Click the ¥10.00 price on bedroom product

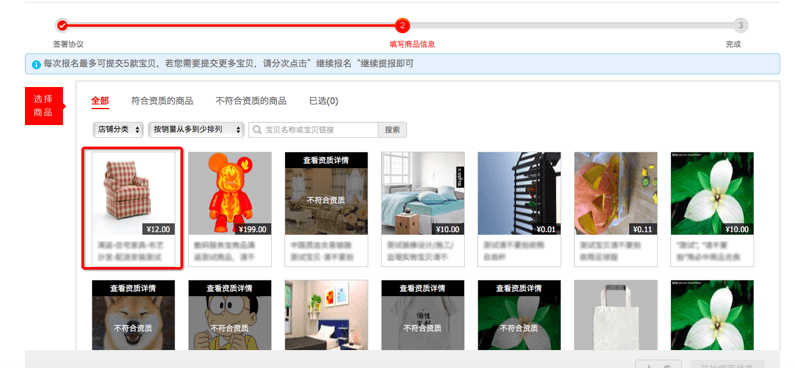[448, 229]
